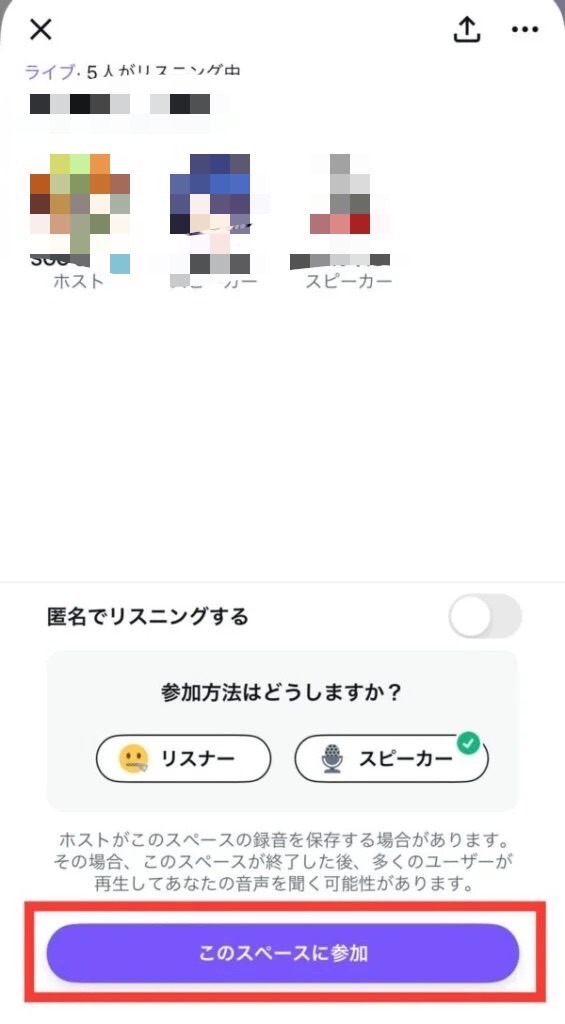
Task: Join with the このスペースに参加 button
Action: 283,953
